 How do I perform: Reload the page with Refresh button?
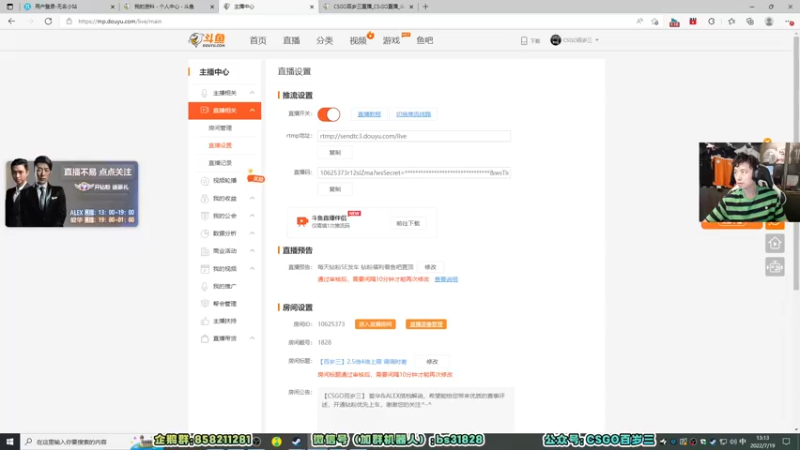pos(48,21)
